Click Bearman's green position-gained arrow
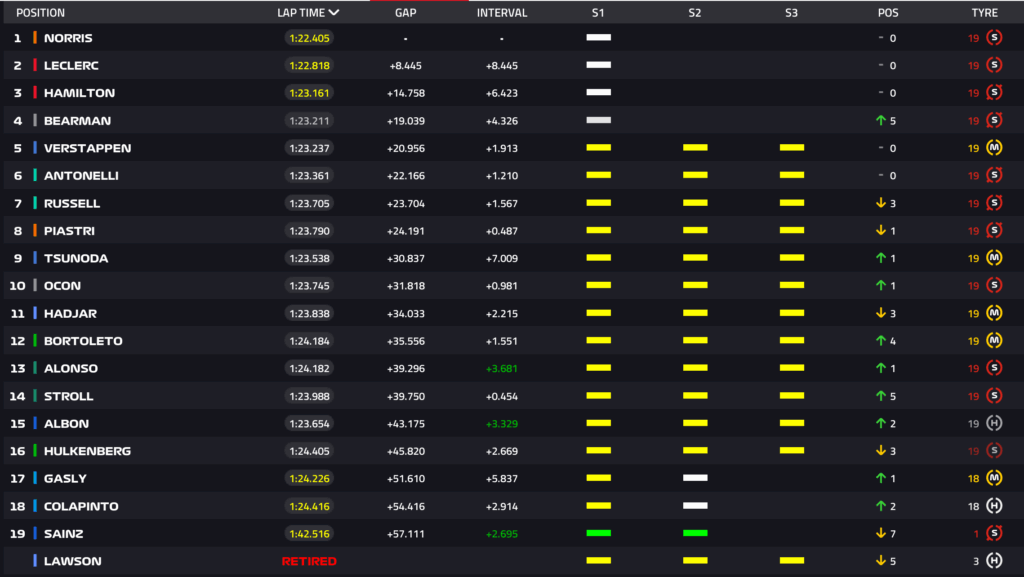The height and width of the screenshot is (577, 1024). coord(881,121)
